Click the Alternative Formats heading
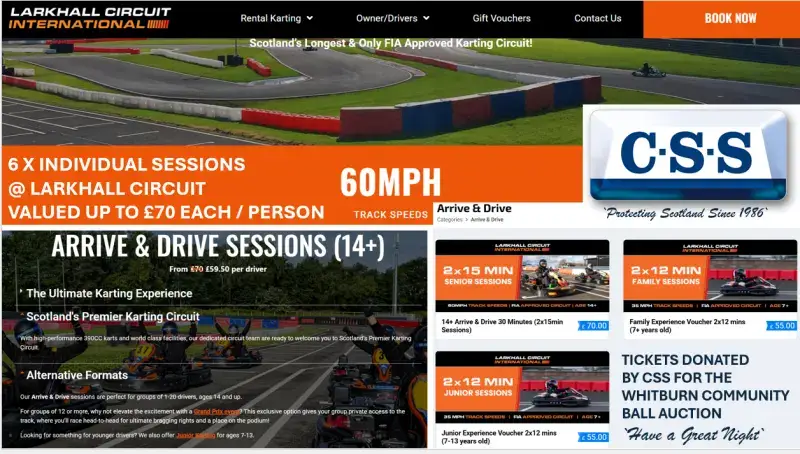This screenshot has width=800, height=454. (x=77, y=375)
